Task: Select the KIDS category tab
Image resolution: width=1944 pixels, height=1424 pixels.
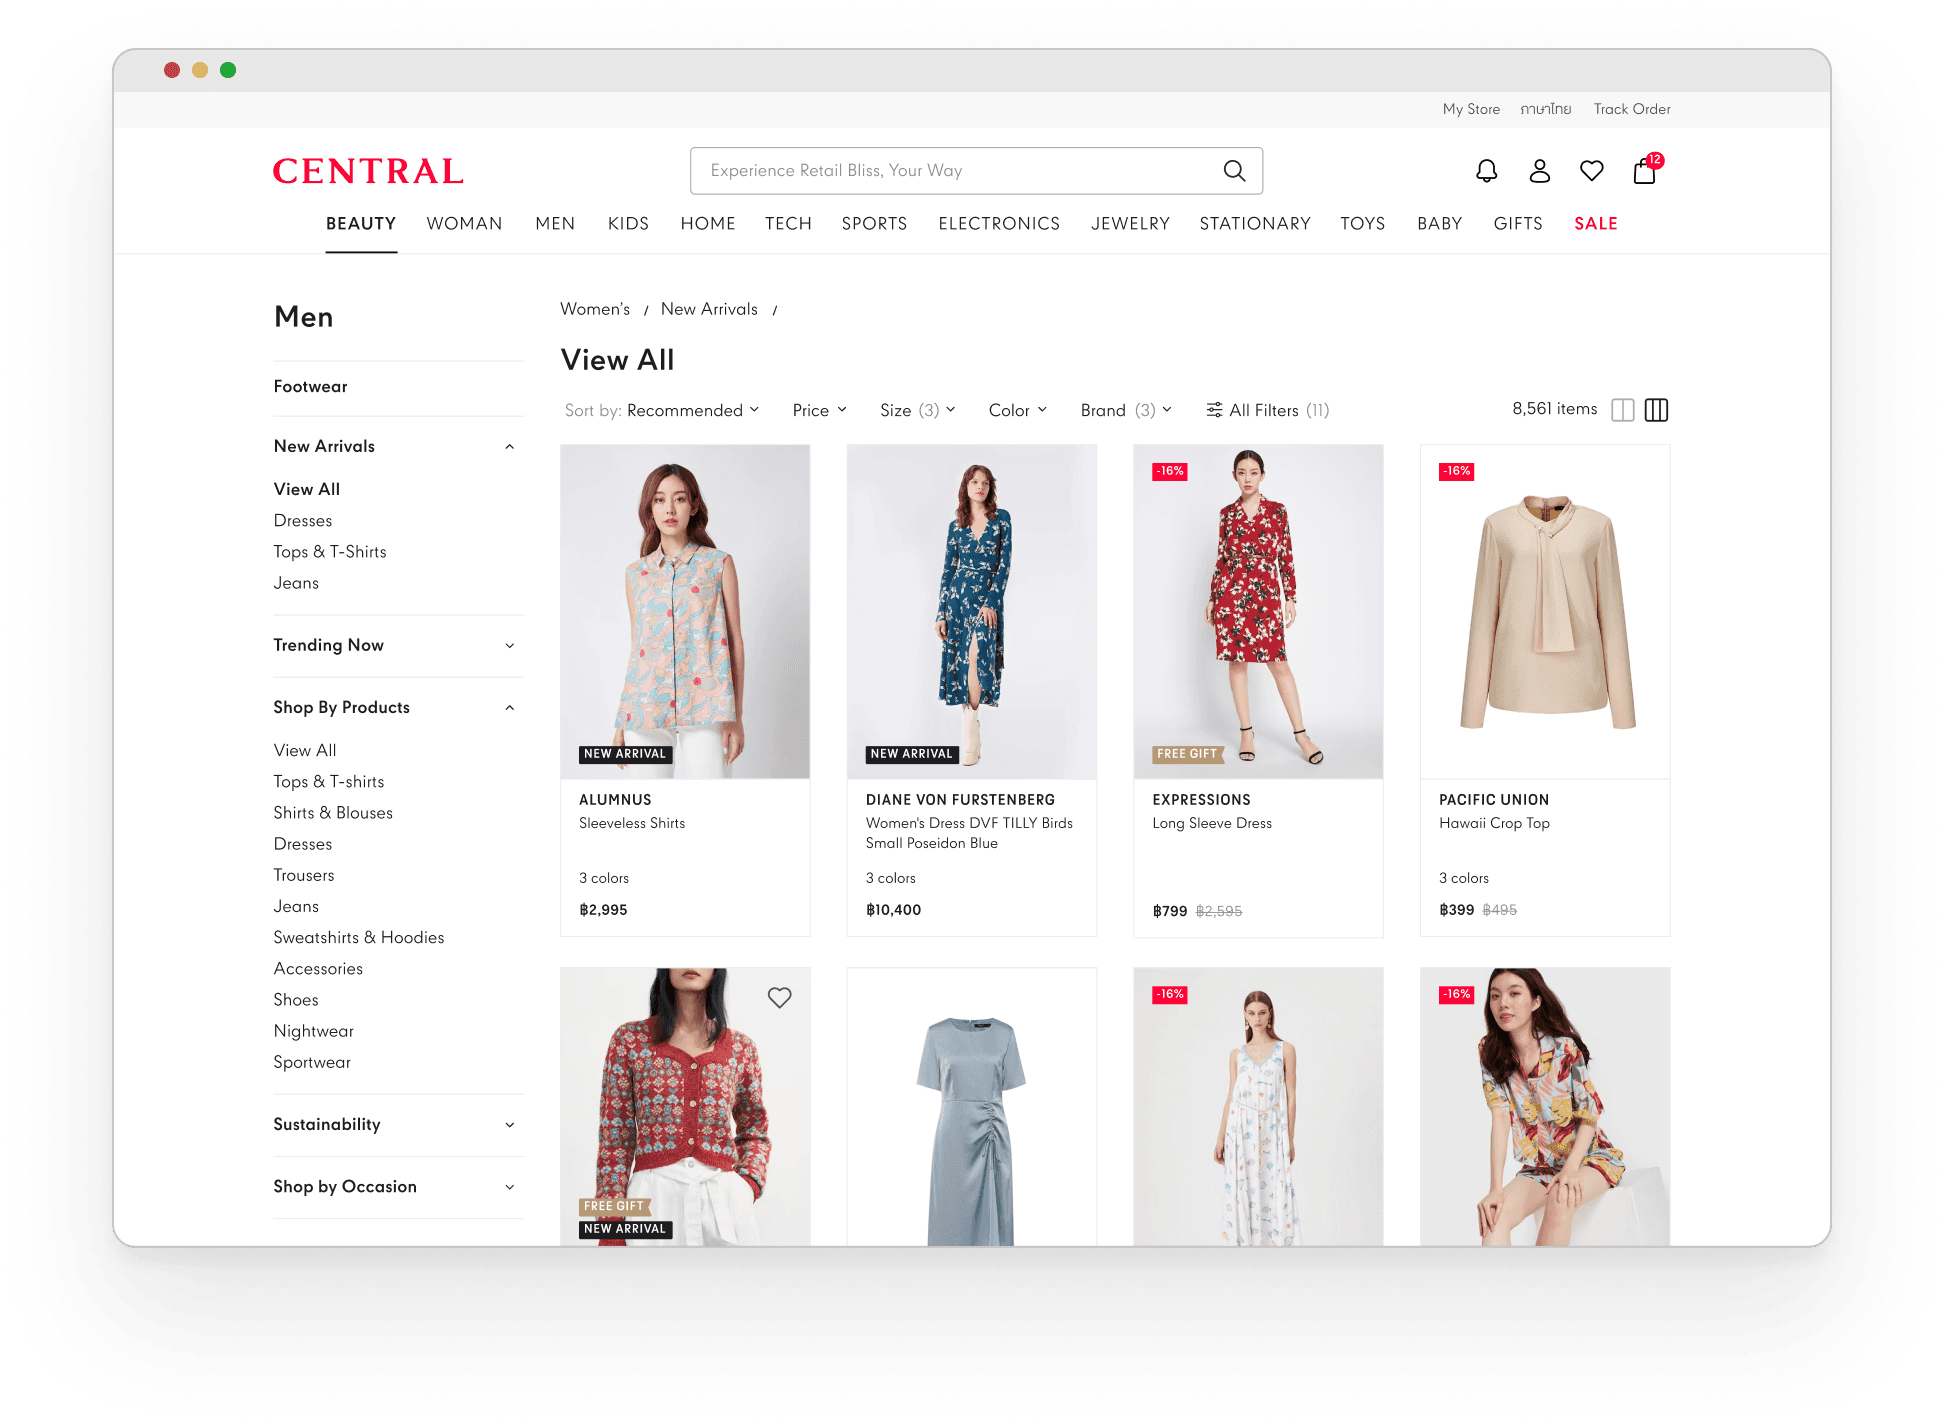Action: (628, 224)
